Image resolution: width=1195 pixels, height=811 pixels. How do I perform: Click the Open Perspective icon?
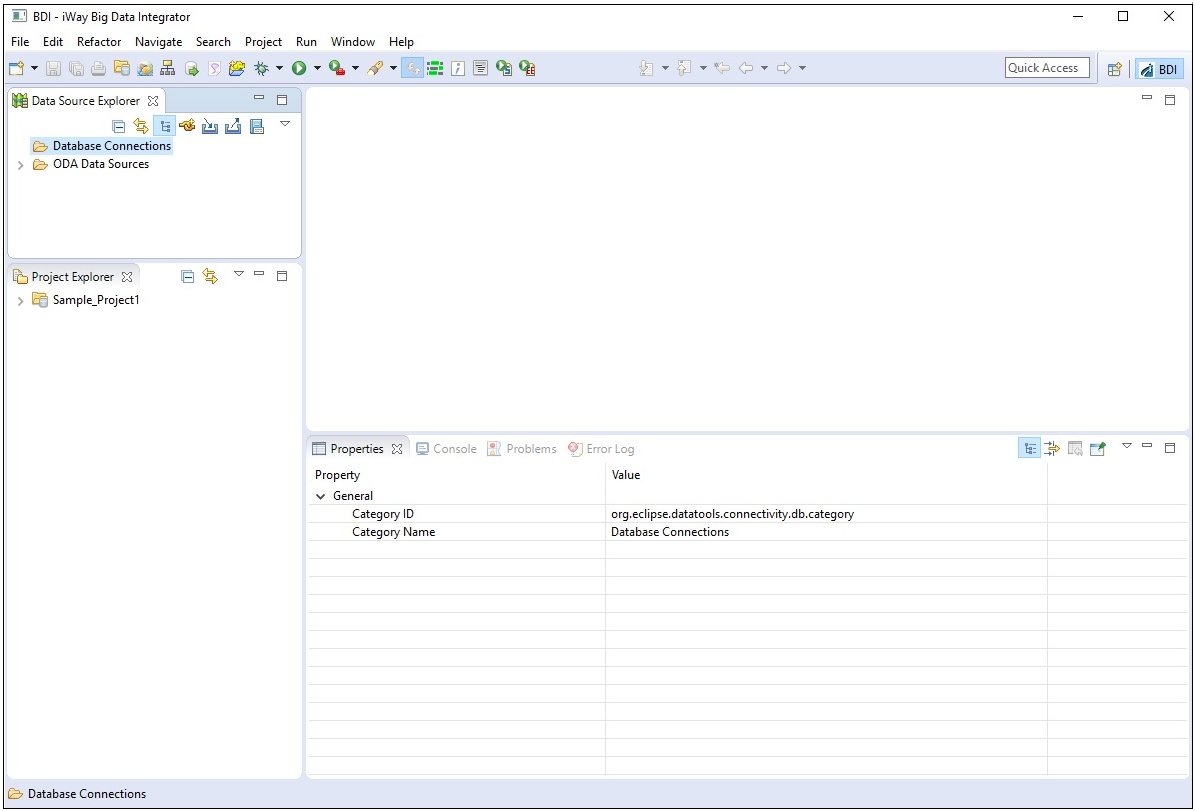tap(1115, 69)
